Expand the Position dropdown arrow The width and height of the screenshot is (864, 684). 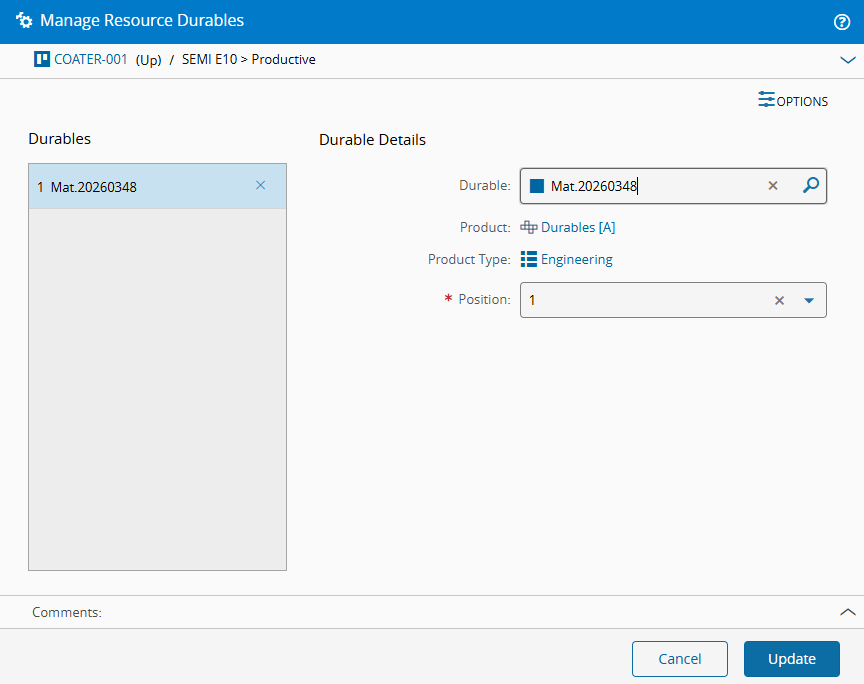click(x=809, y=300)
